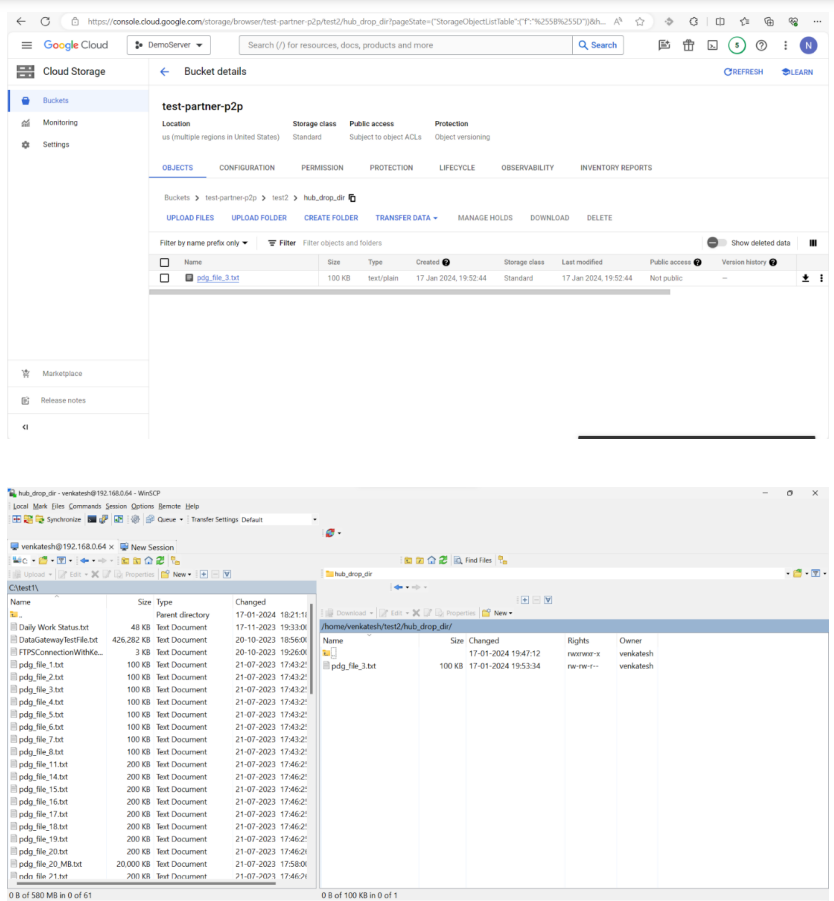Open the Cloud Shell terminal icon
The height and width of the screenshot is (901, 834).
(712, 45)
